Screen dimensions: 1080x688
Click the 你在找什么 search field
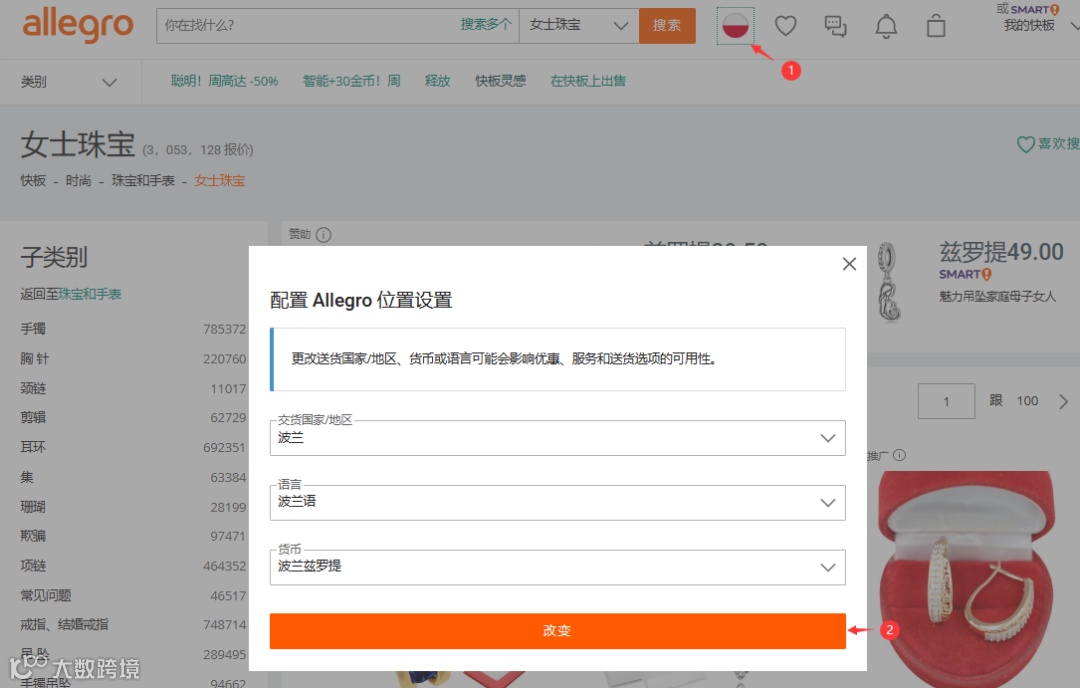(x=307, y=25)
